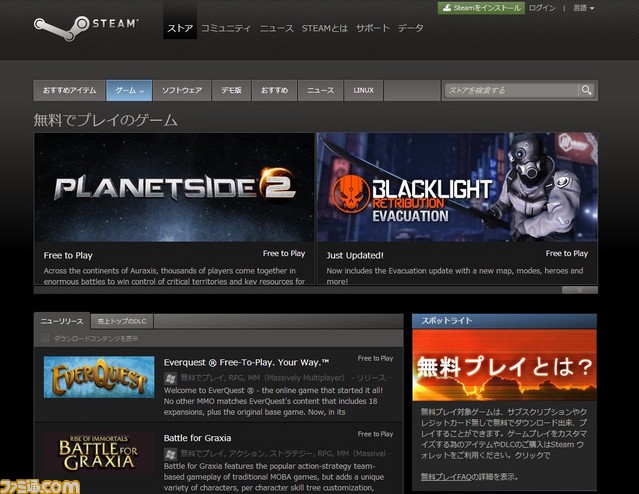The image size is (639, 494).
Task: Open the Blacklight Retribution Evacuation banner
Action: click(x=457, y=187)
